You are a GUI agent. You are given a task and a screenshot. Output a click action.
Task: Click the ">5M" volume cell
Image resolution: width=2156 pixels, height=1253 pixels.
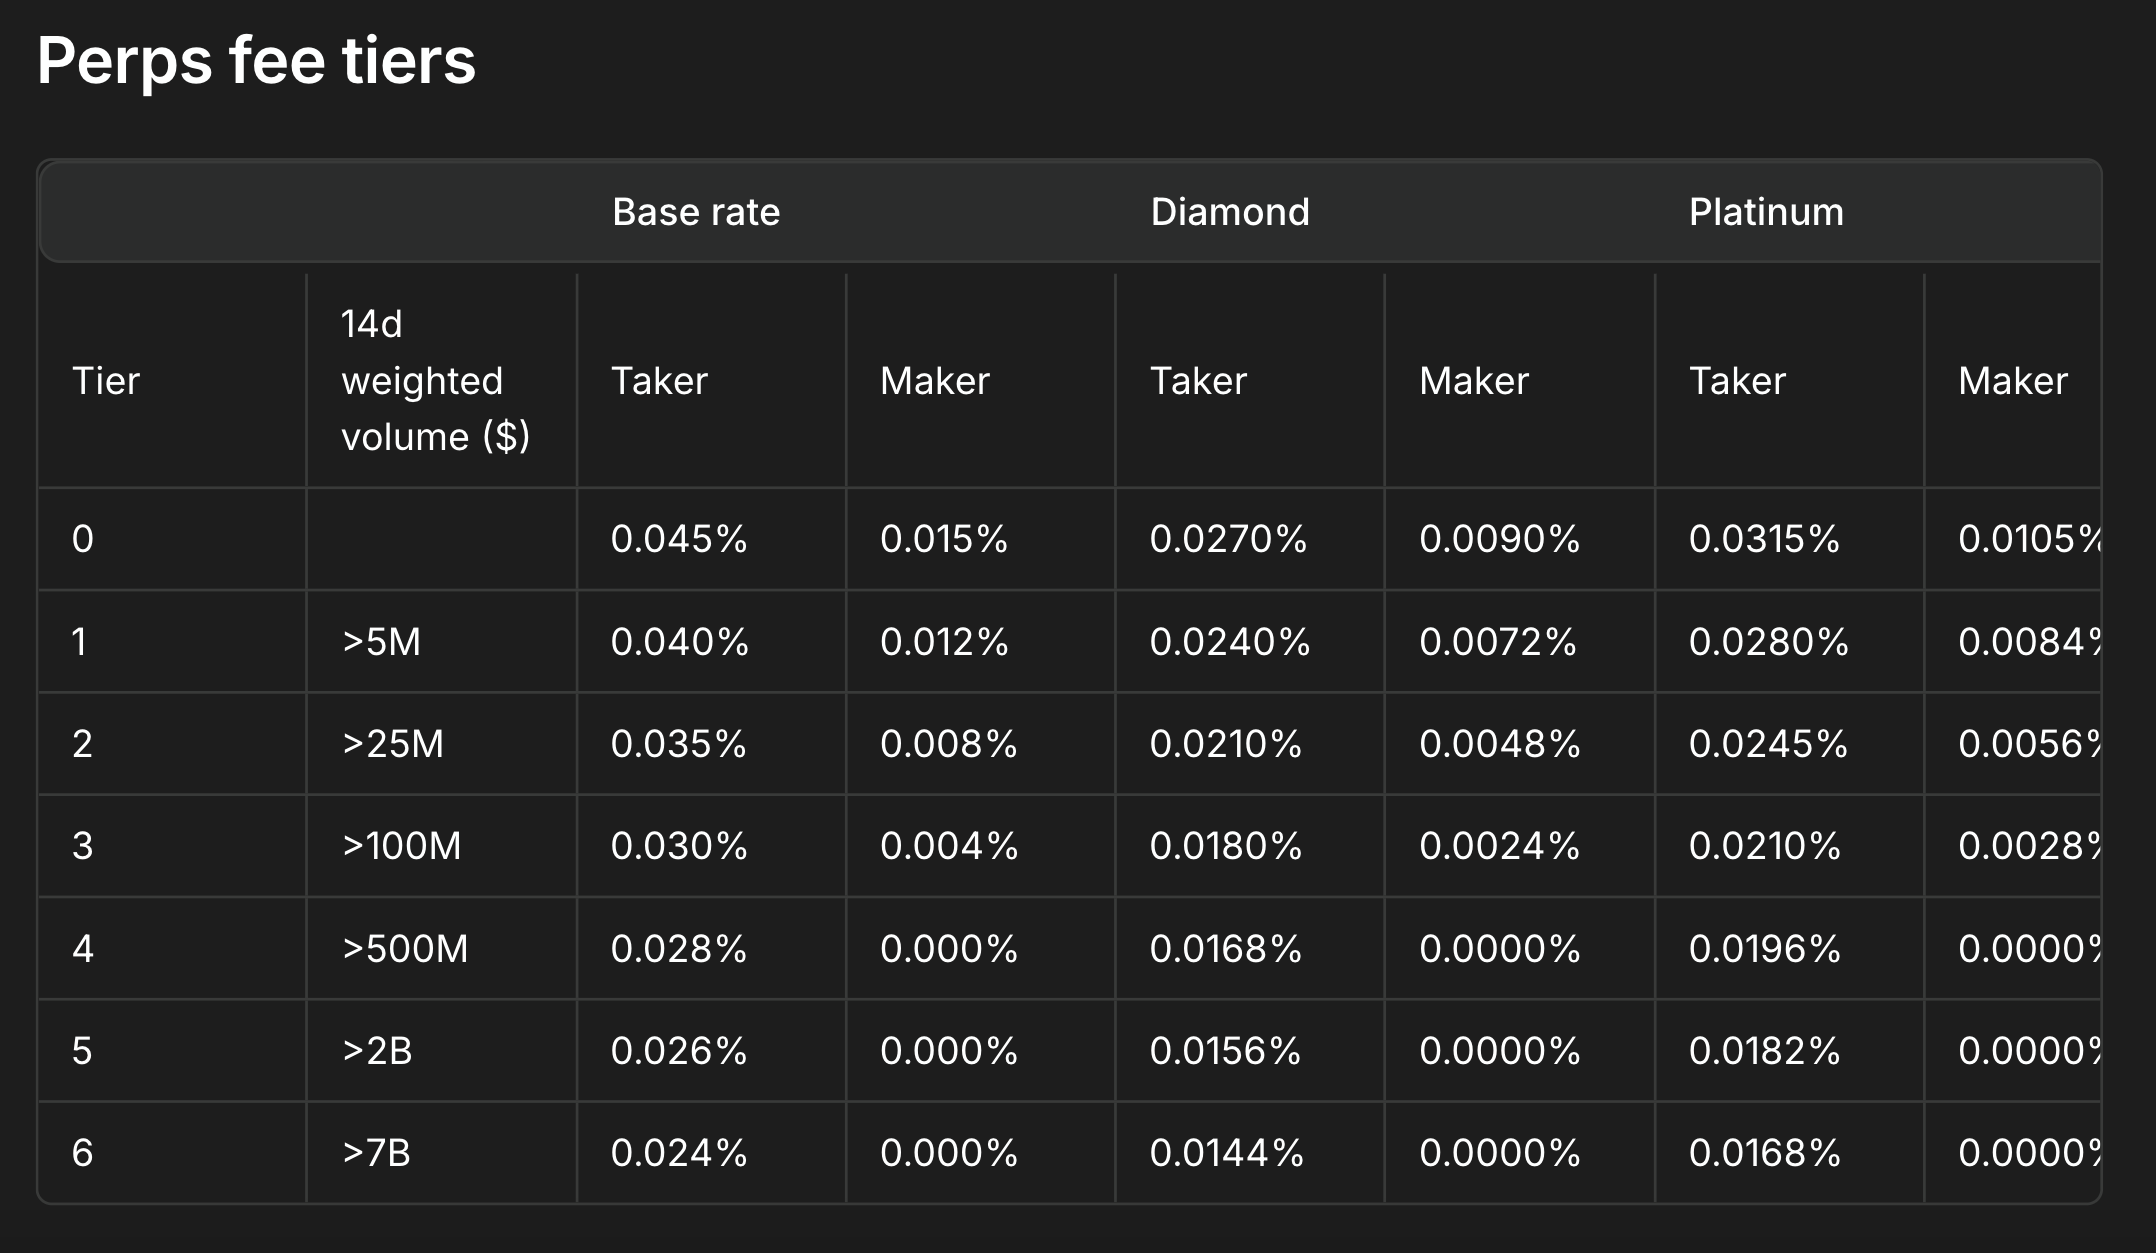pos(381,642)
